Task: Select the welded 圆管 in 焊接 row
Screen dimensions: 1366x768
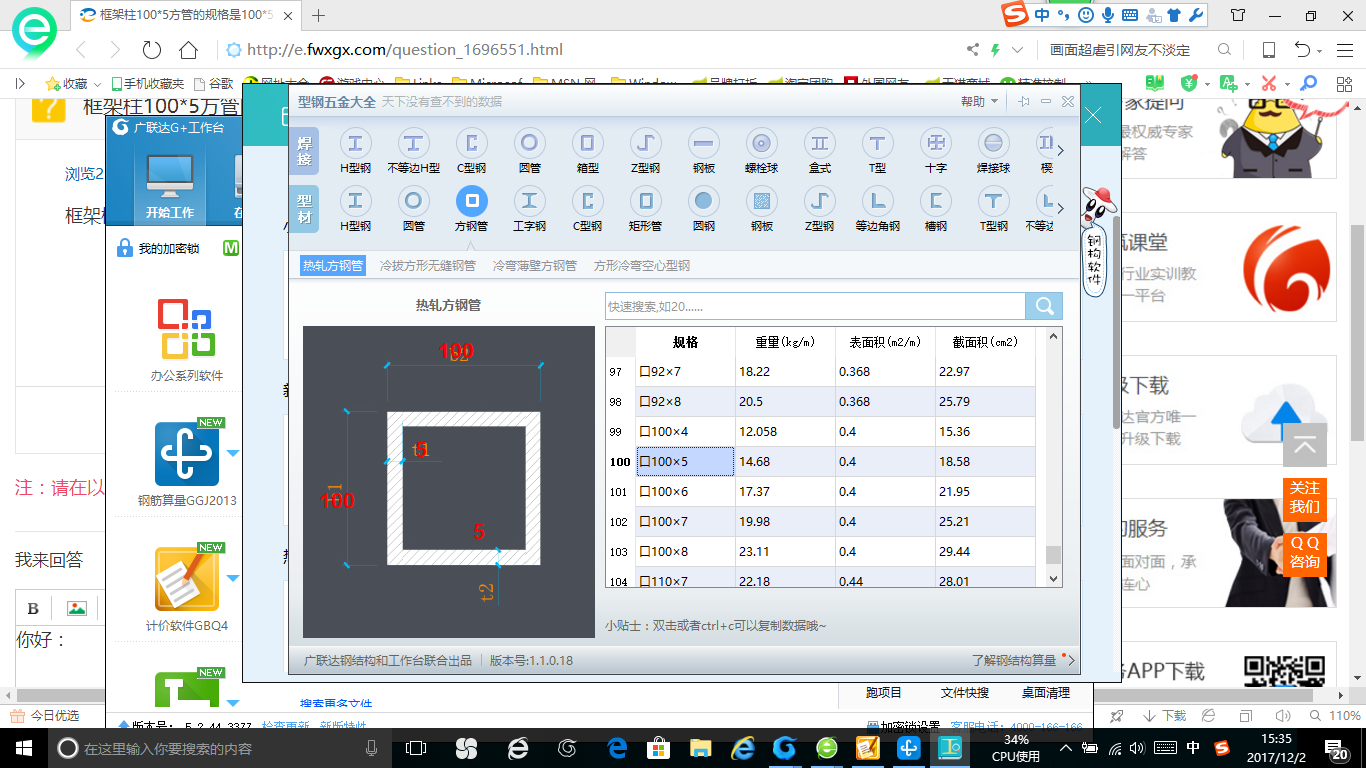Action: pyautogui.click(x=529, y=143)
